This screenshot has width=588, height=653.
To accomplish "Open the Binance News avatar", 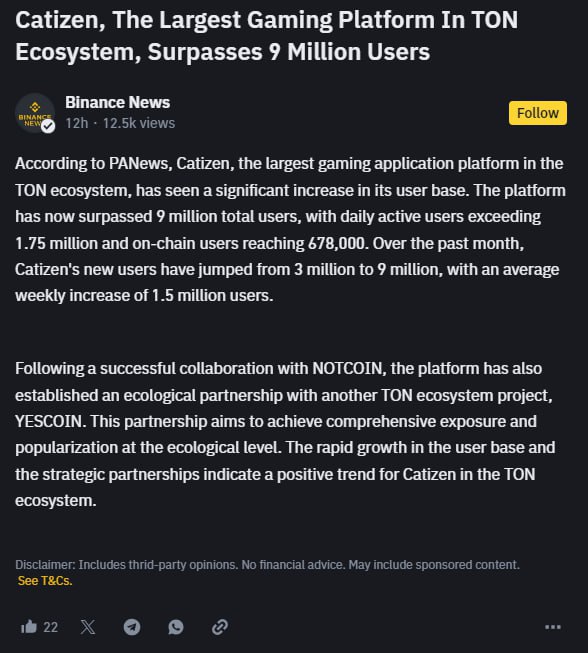I will 35,113.
